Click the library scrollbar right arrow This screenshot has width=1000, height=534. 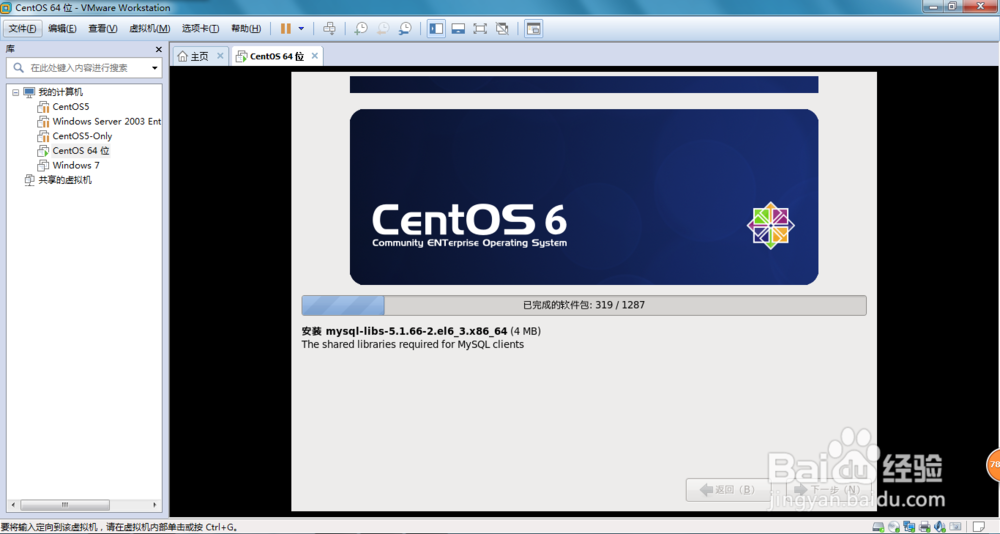click(154, 505)
